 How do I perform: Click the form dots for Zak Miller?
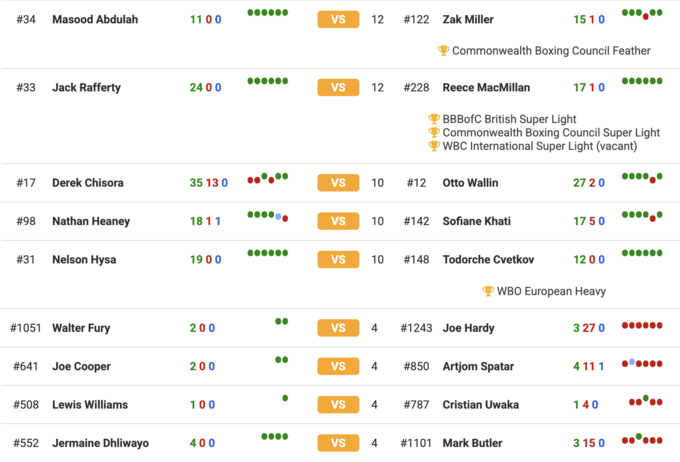point(642,14)
